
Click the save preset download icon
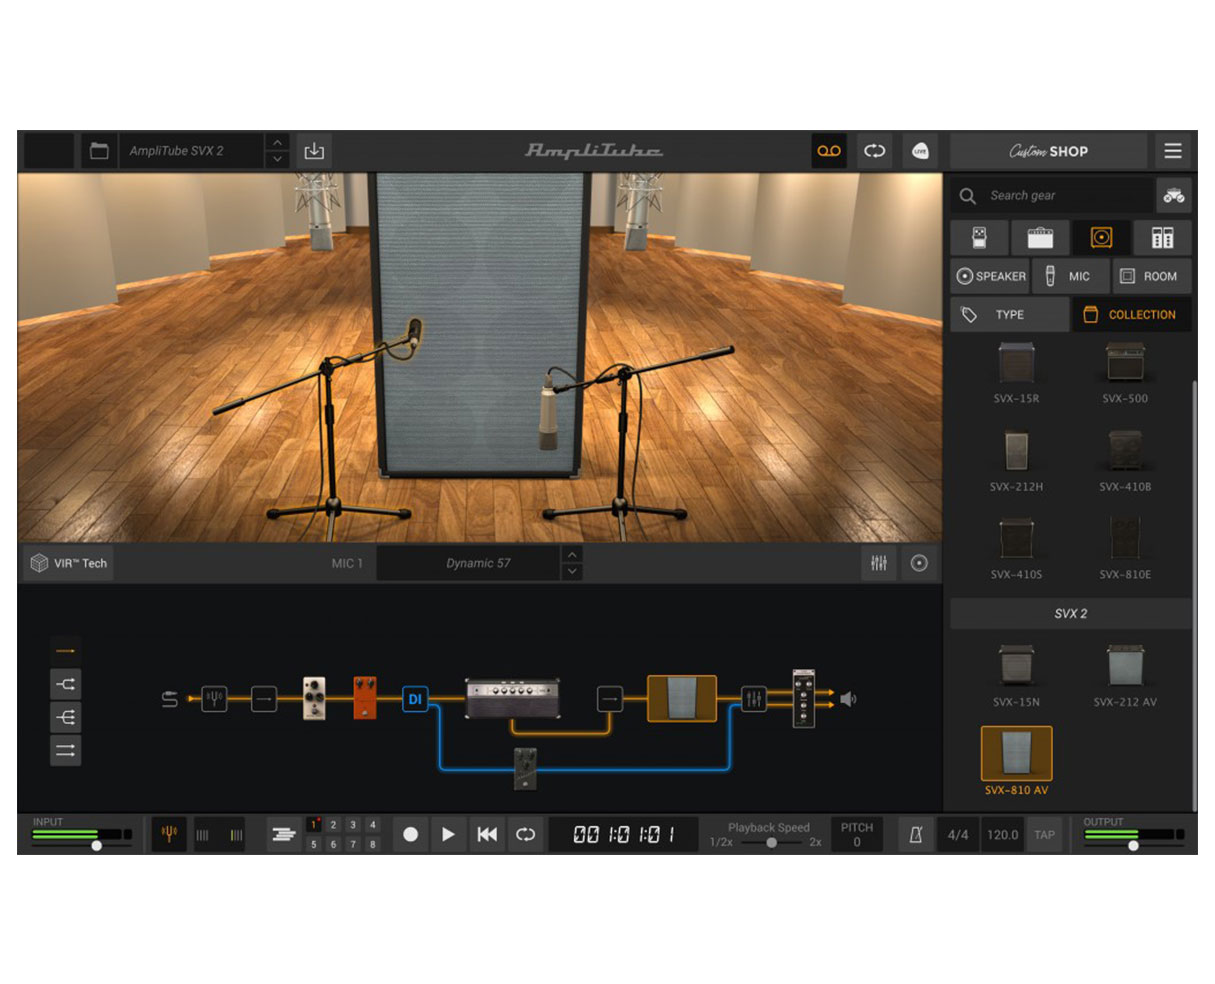click(314, 151)
